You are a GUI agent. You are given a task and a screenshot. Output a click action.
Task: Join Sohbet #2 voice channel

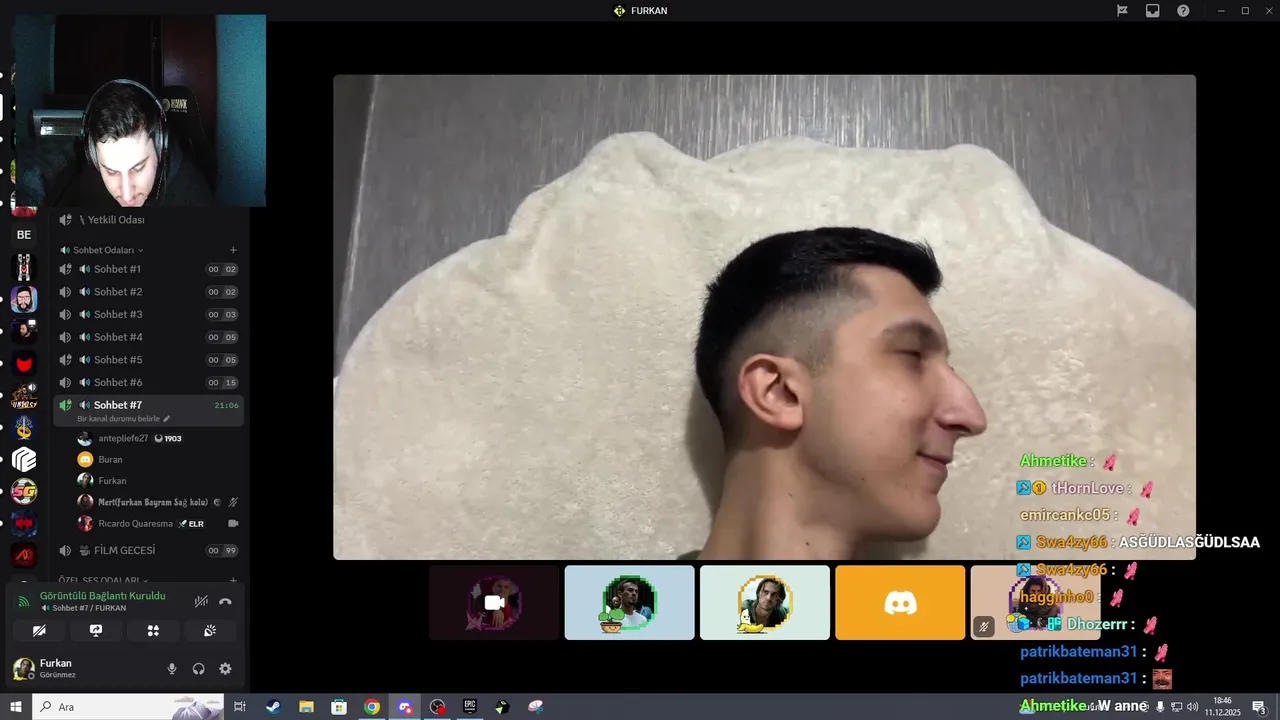tap(148, 292)
